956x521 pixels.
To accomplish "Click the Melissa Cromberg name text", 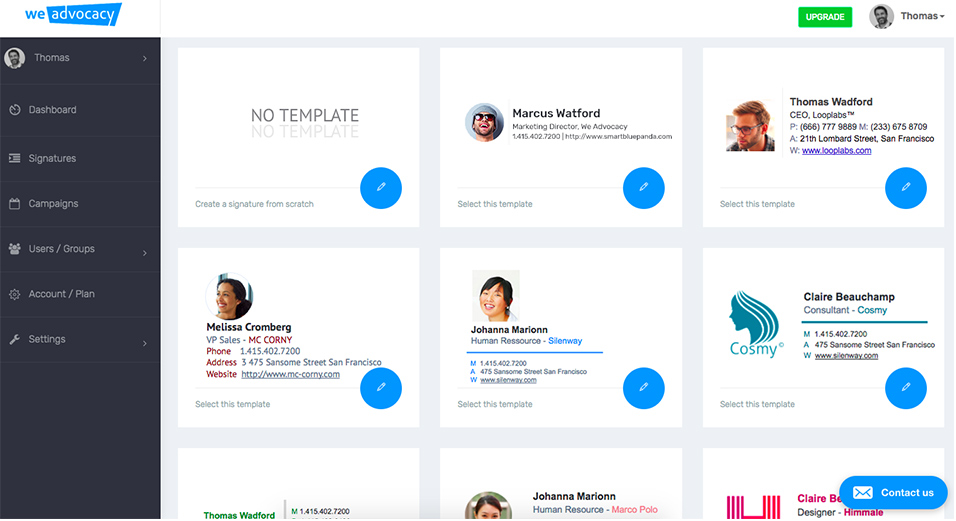I will pyautogui.click(x=249, y=327).
